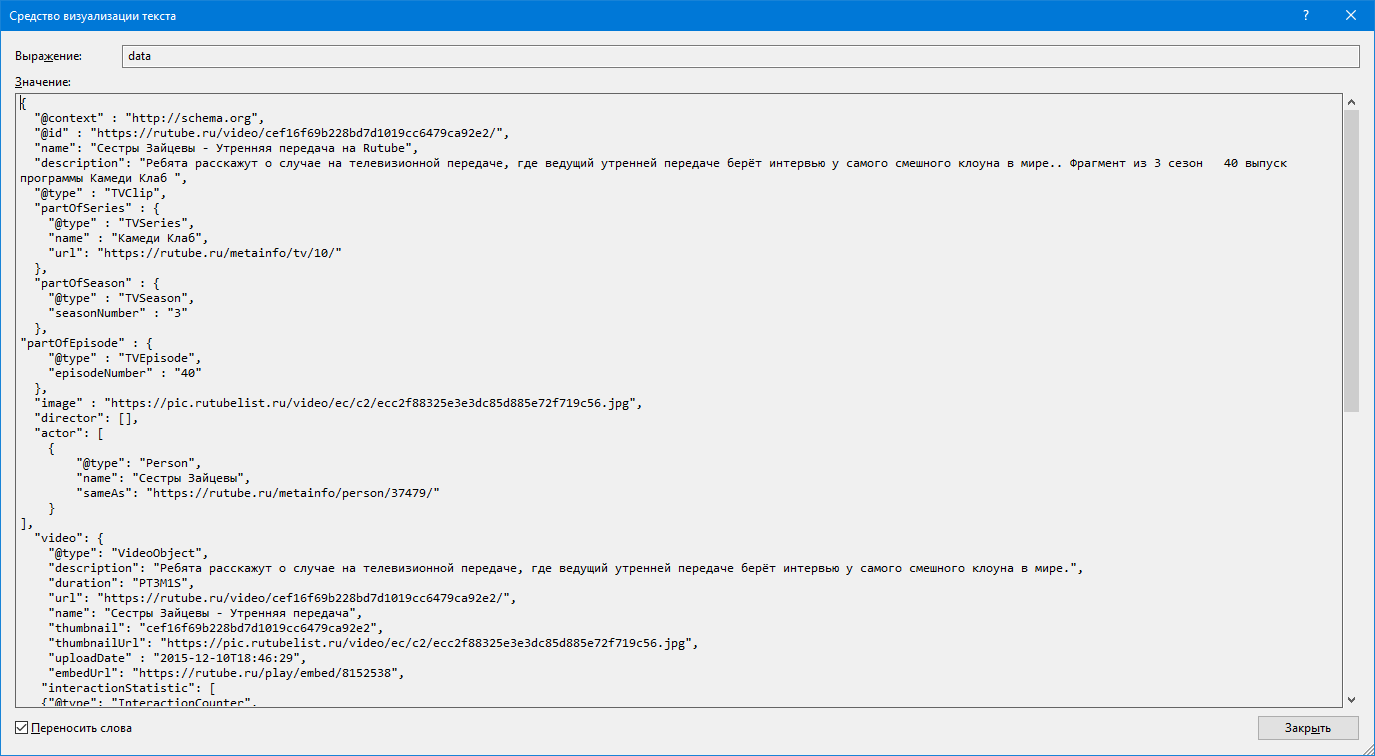Viewport: 1375px width, 756px height.
Task: Click the "embedUrl" embed/8152538 line
Action: (227, 672)
